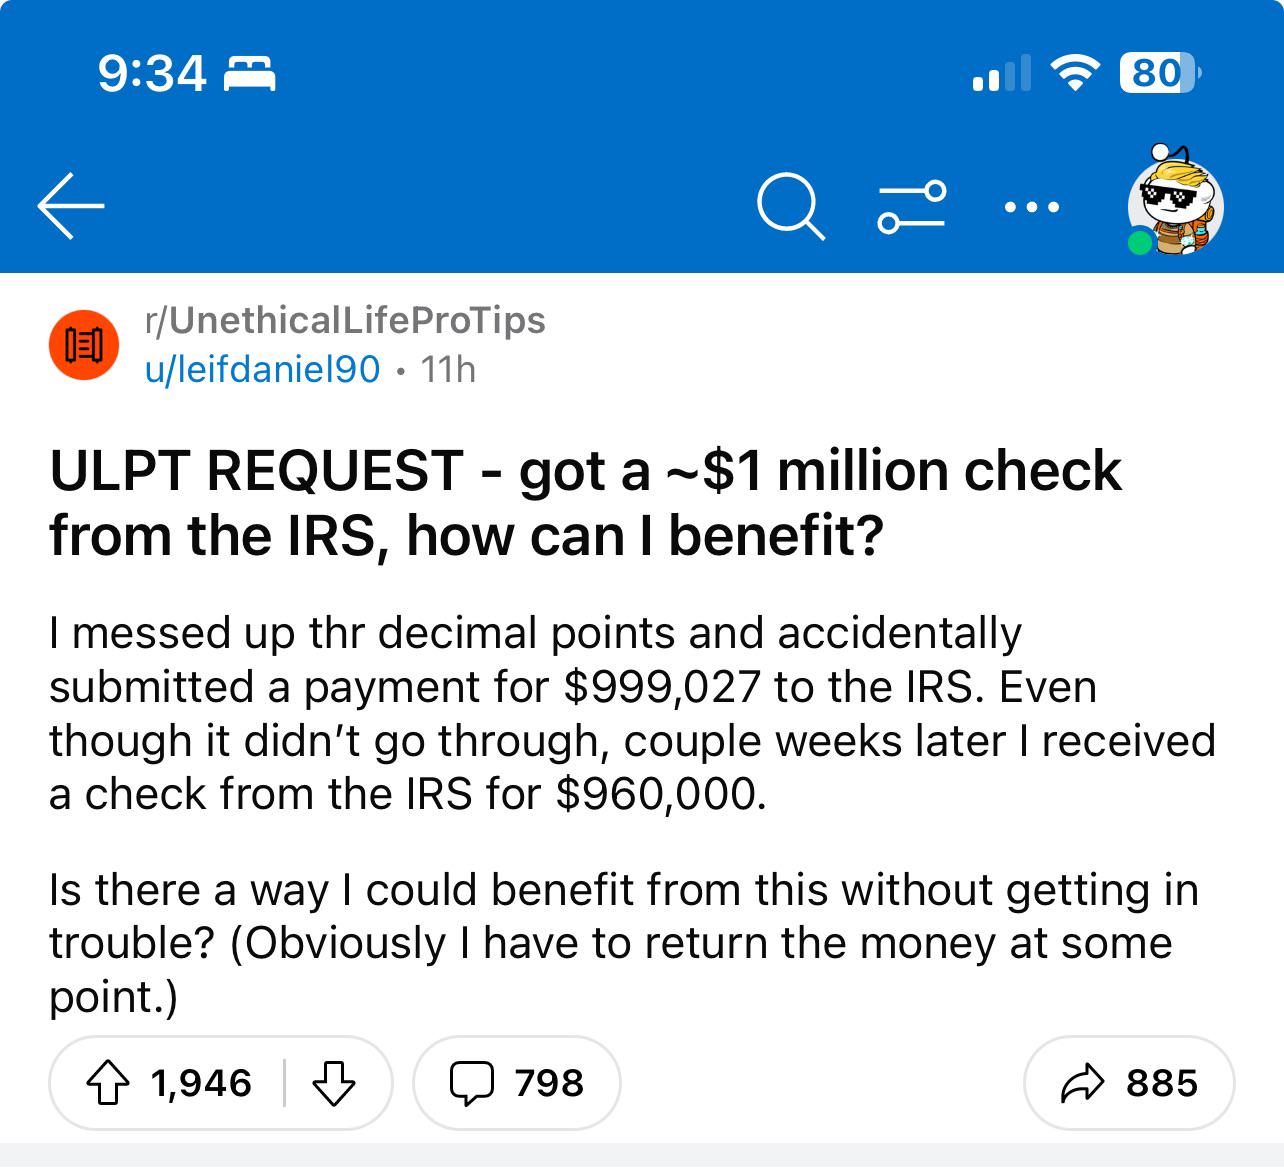This screenshot has height=1172, width=1284.
Task: Open the 798 comments
Action: coord(516,1083)
